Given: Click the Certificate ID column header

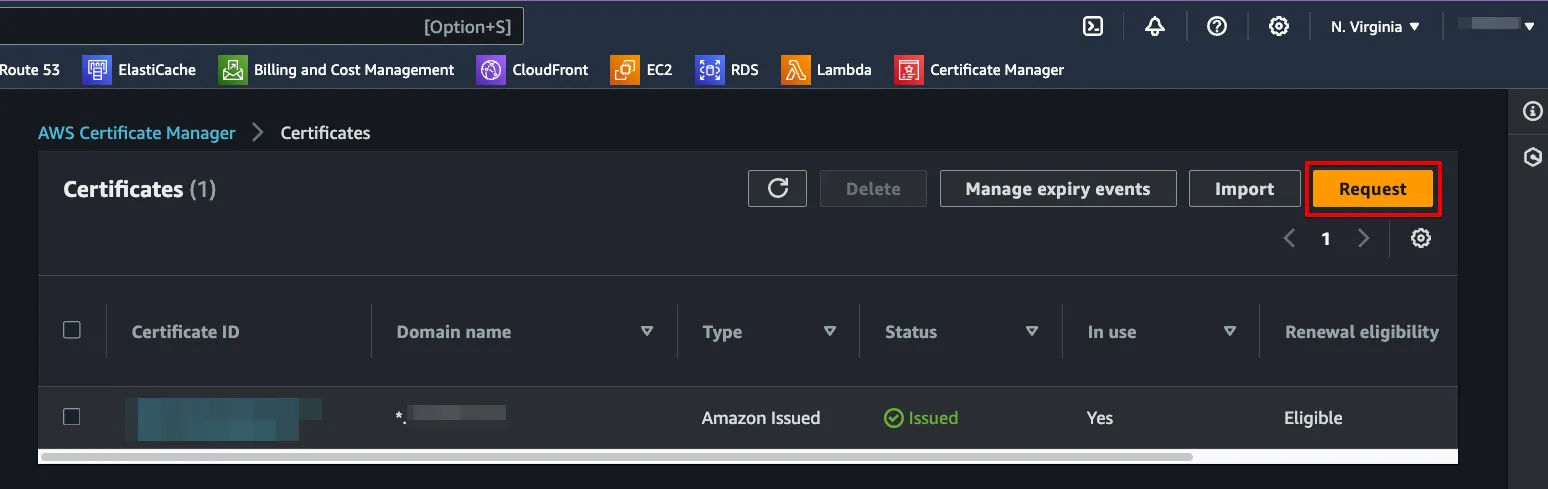Looking at the screenshot, I should coord(186,332).
